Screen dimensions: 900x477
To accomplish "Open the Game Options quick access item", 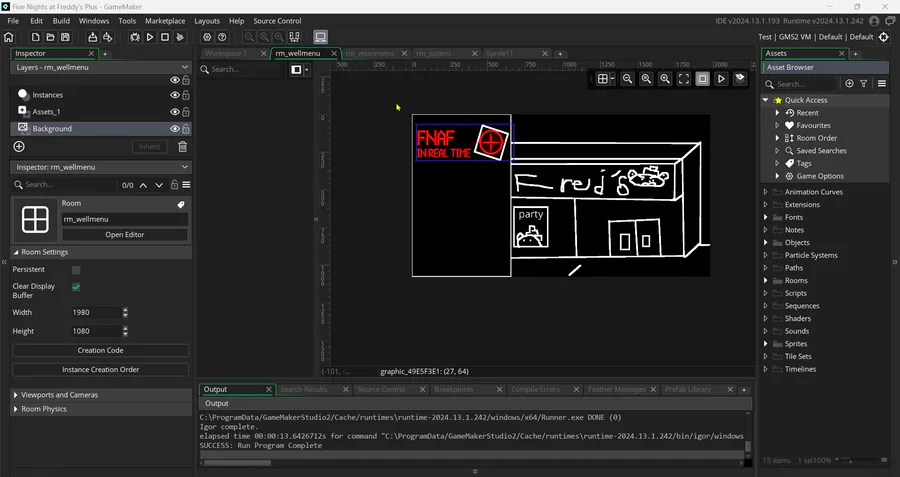I will tap(820, 176).
